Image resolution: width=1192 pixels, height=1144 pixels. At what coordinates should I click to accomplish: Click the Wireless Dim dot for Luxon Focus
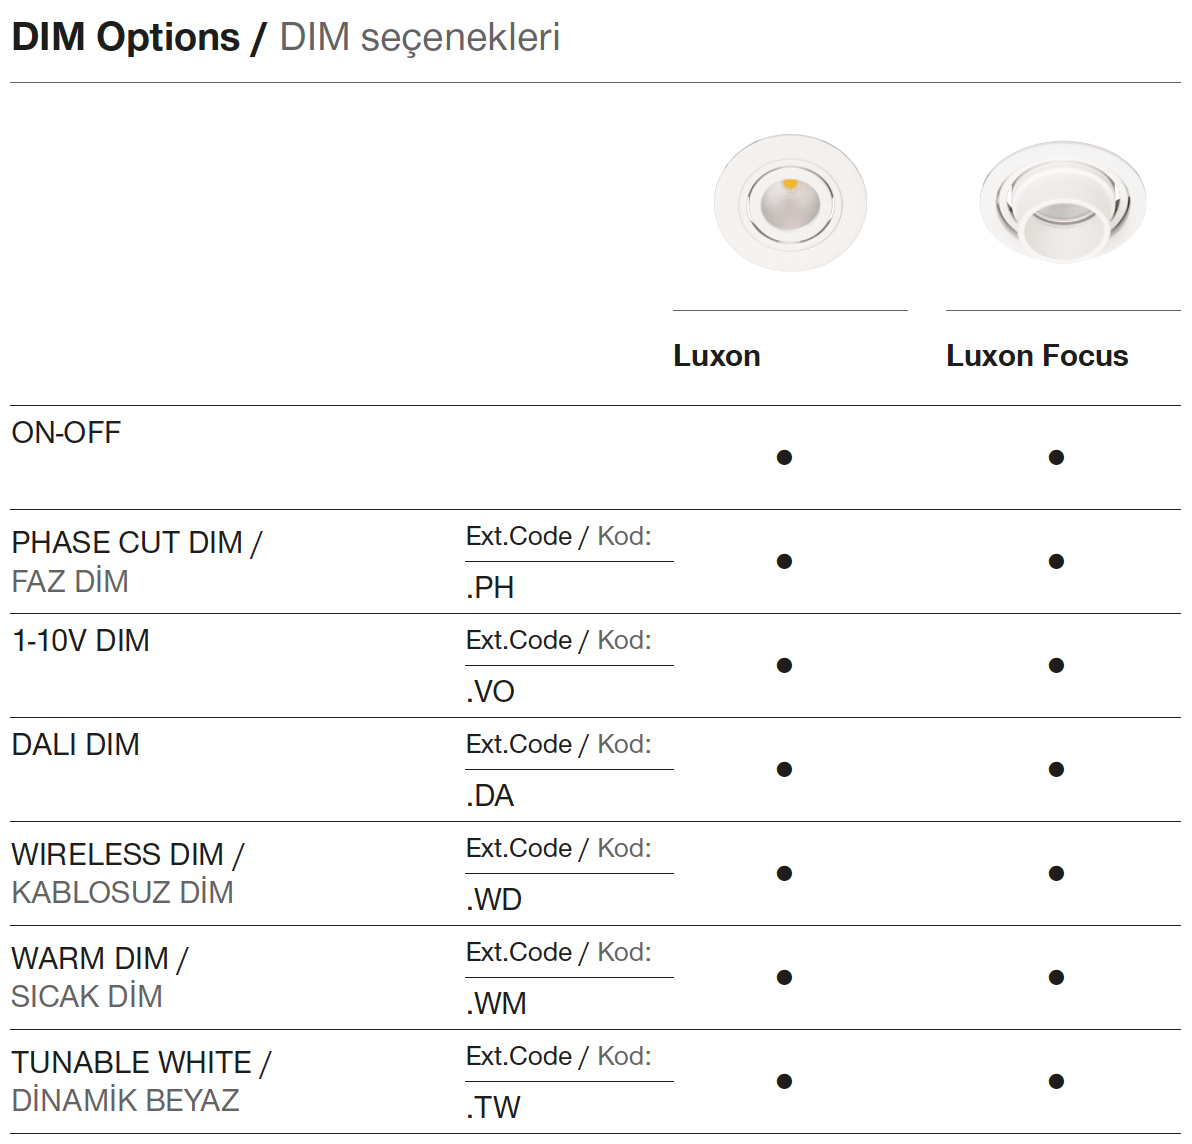point(1056,873)
